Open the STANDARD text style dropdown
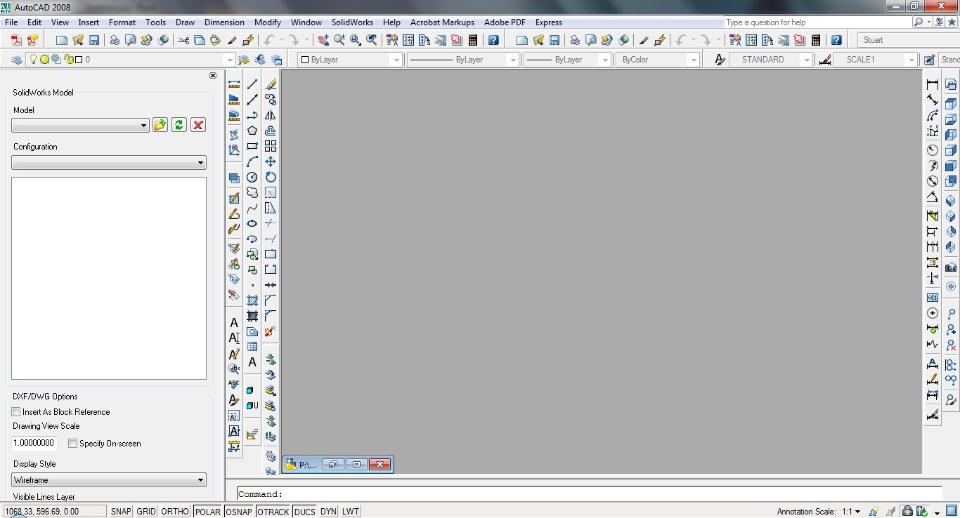 [806, 59]
